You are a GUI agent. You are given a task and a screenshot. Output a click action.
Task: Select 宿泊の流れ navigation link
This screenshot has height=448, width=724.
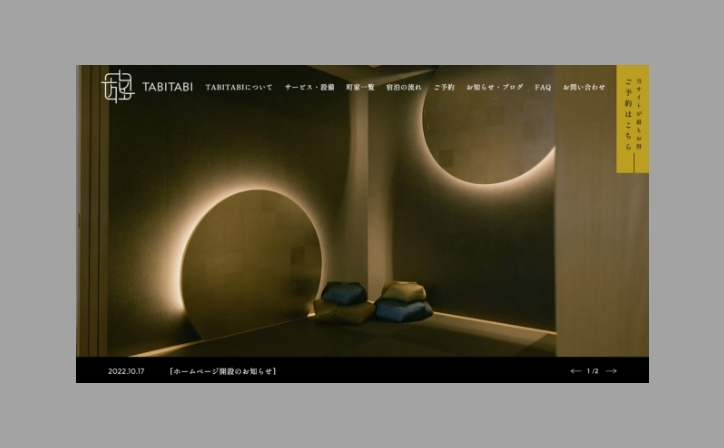tap(404, 87)
